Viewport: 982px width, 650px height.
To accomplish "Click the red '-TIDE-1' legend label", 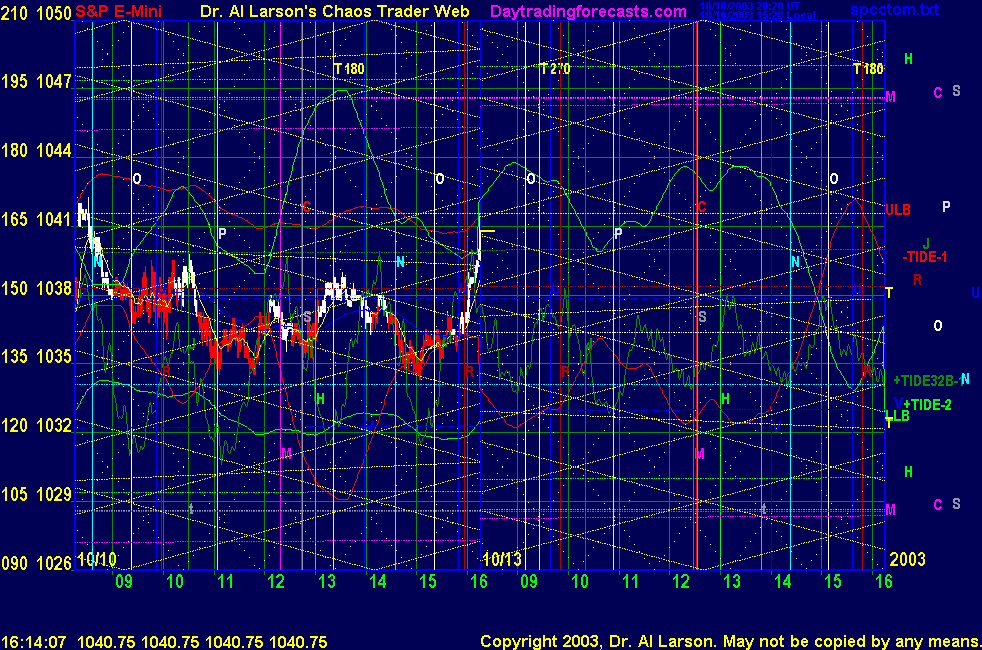I will tap(924, 257).
